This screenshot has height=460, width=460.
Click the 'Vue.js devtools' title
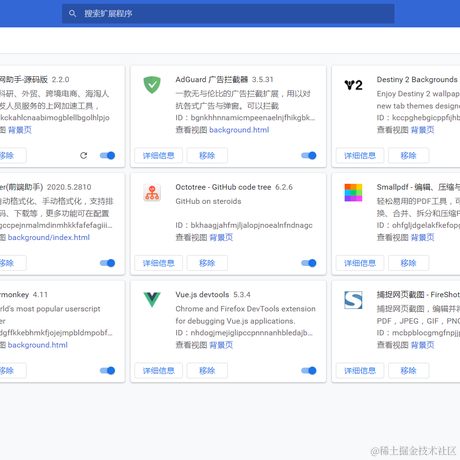point(202,295)
